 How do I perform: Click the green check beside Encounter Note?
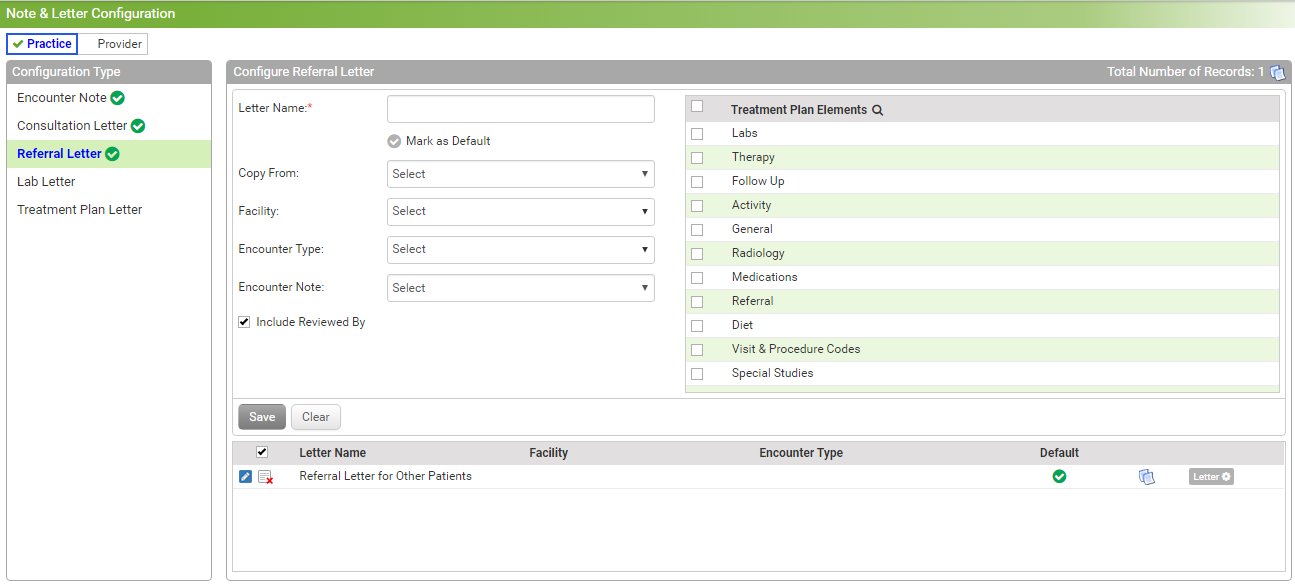[x=117, y=98]
